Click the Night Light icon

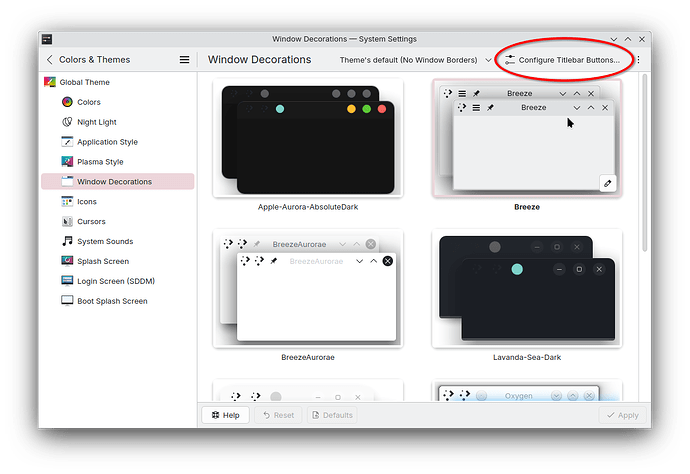(67, 122)
